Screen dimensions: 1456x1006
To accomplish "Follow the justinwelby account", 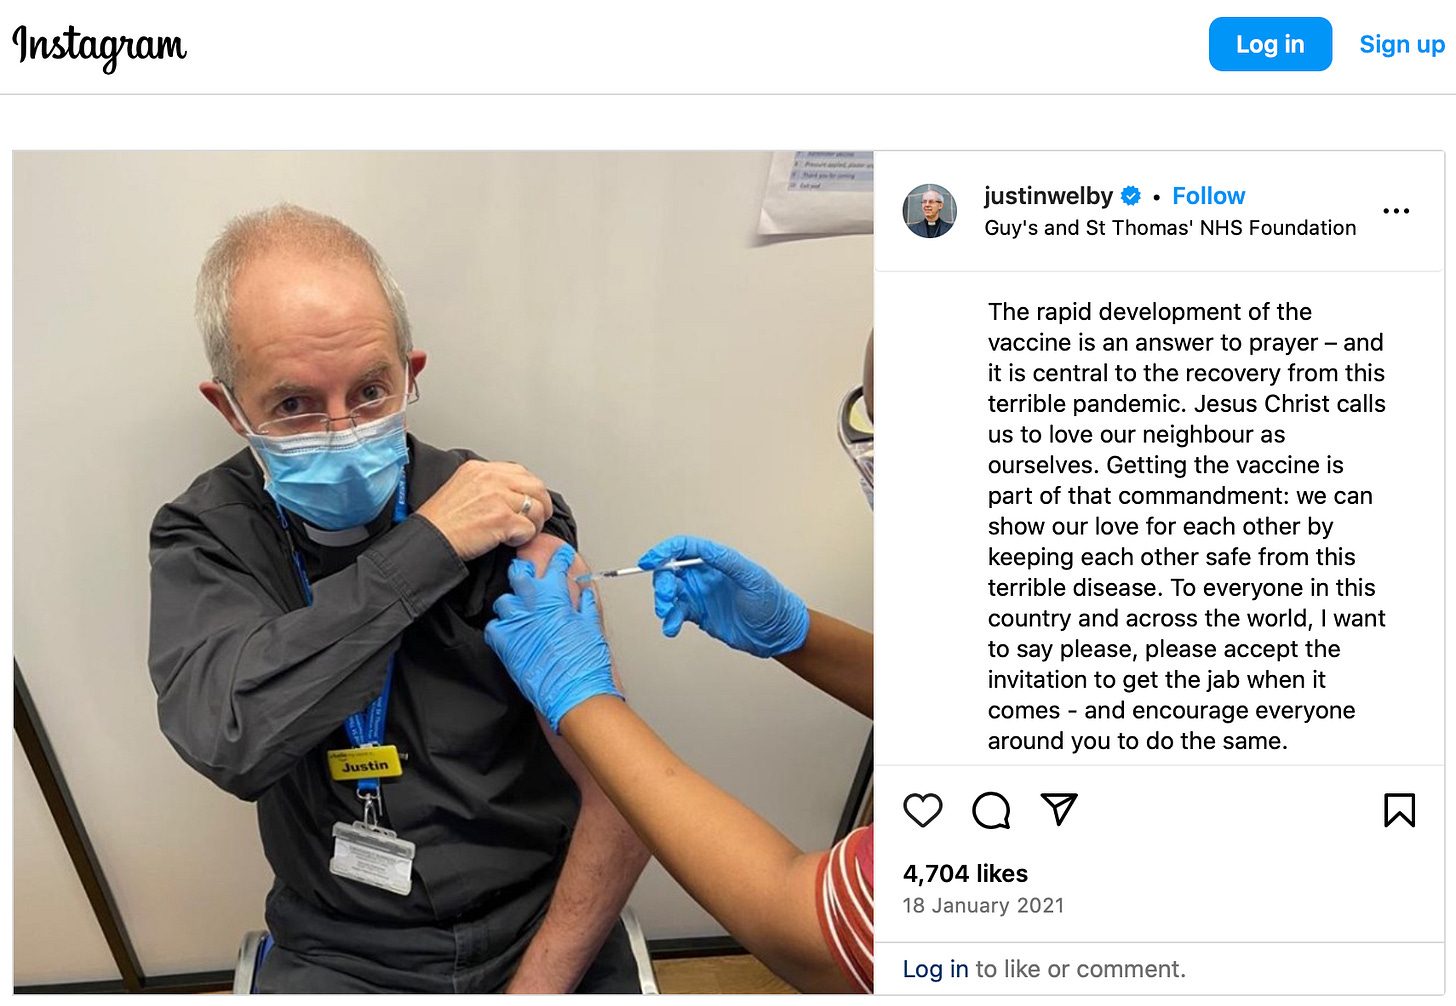I will click(x=1208, y=196).
